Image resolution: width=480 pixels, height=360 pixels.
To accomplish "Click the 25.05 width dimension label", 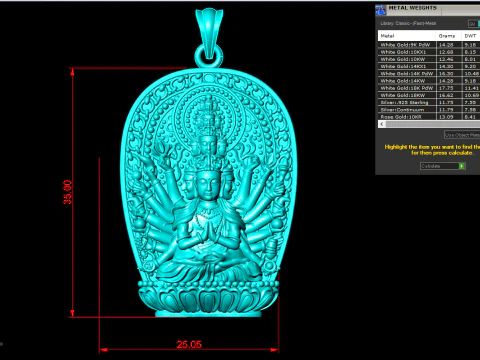I will coord(189,344).
